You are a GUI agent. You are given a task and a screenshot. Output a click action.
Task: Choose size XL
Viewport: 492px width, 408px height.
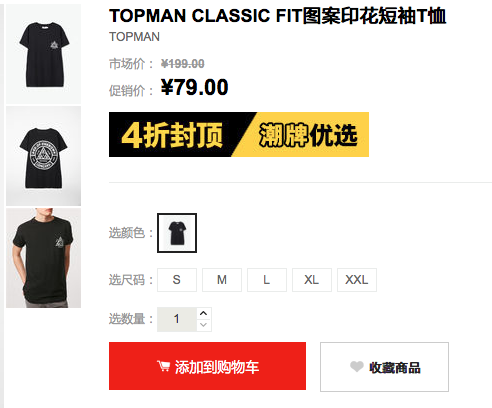tap(312, 280)
